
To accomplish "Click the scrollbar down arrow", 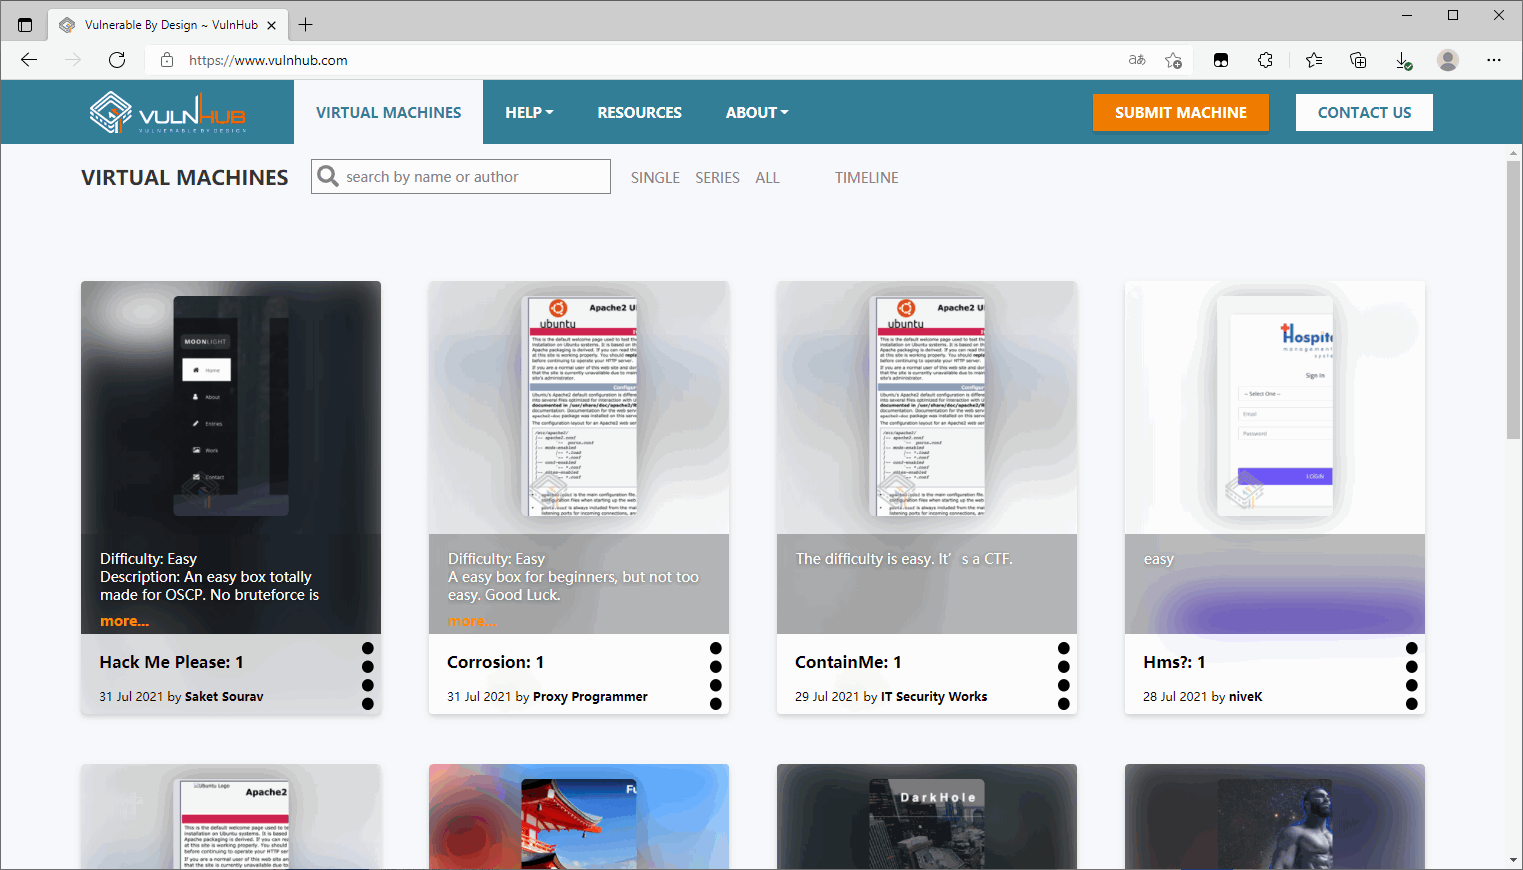I will pos(1514,860).
